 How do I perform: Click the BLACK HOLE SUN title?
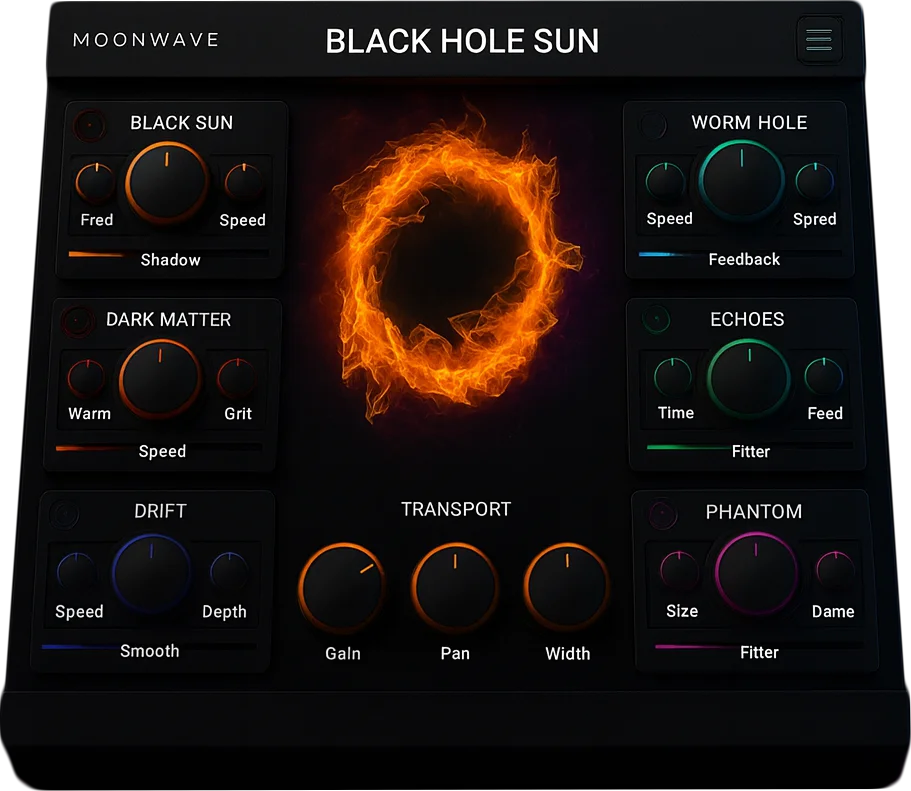(x=461, y=41)
